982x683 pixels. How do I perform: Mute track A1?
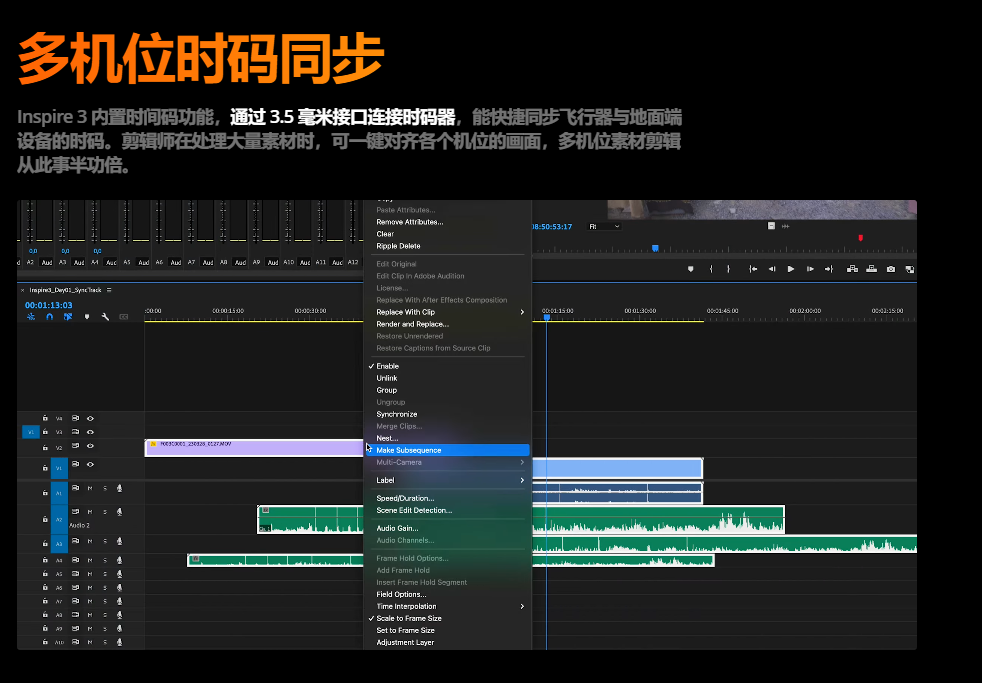coord(90,488)
